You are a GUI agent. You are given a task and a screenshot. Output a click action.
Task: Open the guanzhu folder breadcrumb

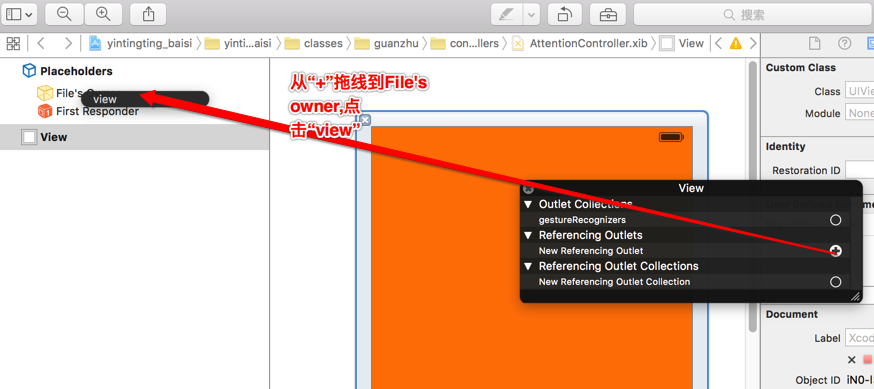[387, 43]
